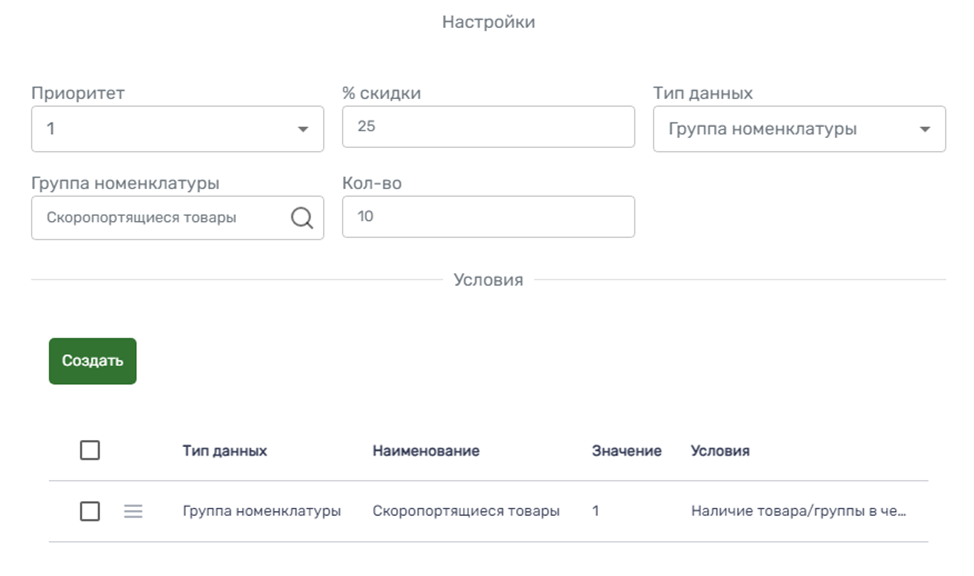
Task: Select the Условия column header in table
Action: 720,451
